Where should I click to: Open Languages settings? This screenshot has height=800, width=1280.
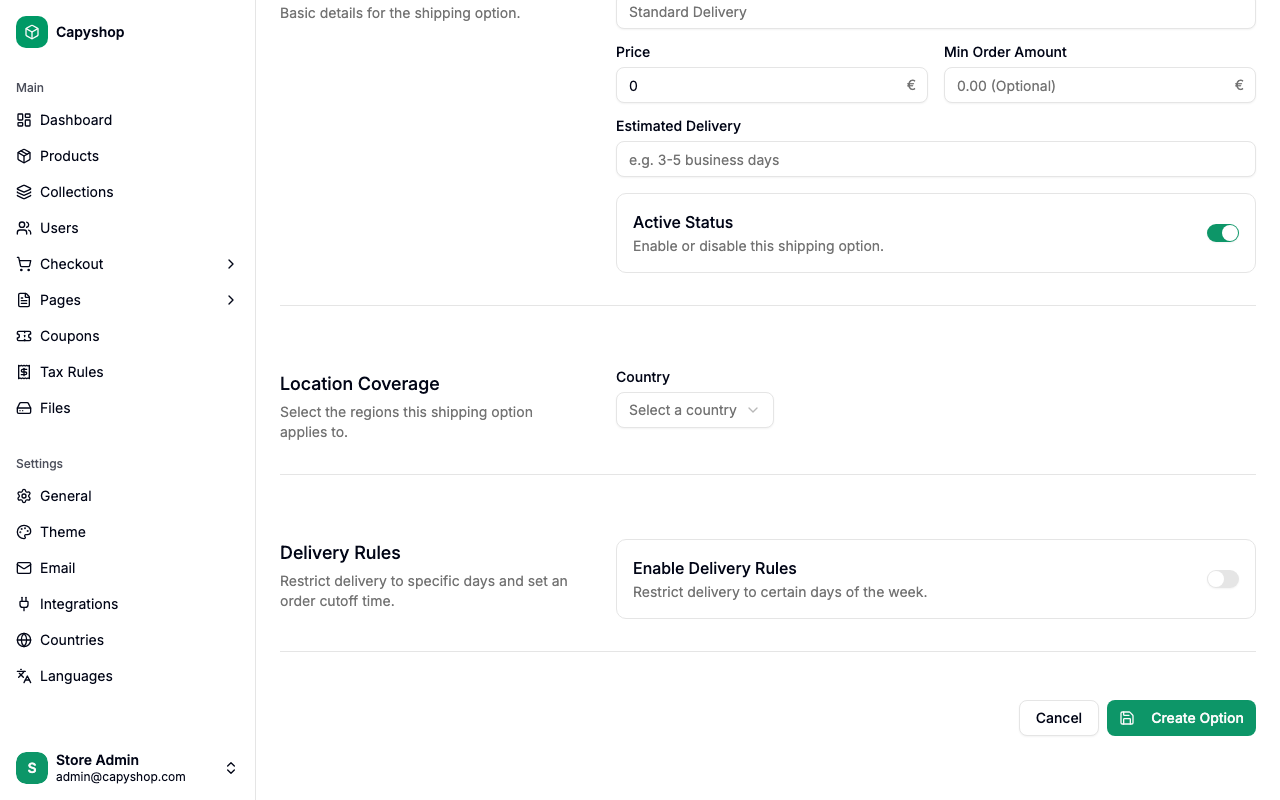pos(128,676)
